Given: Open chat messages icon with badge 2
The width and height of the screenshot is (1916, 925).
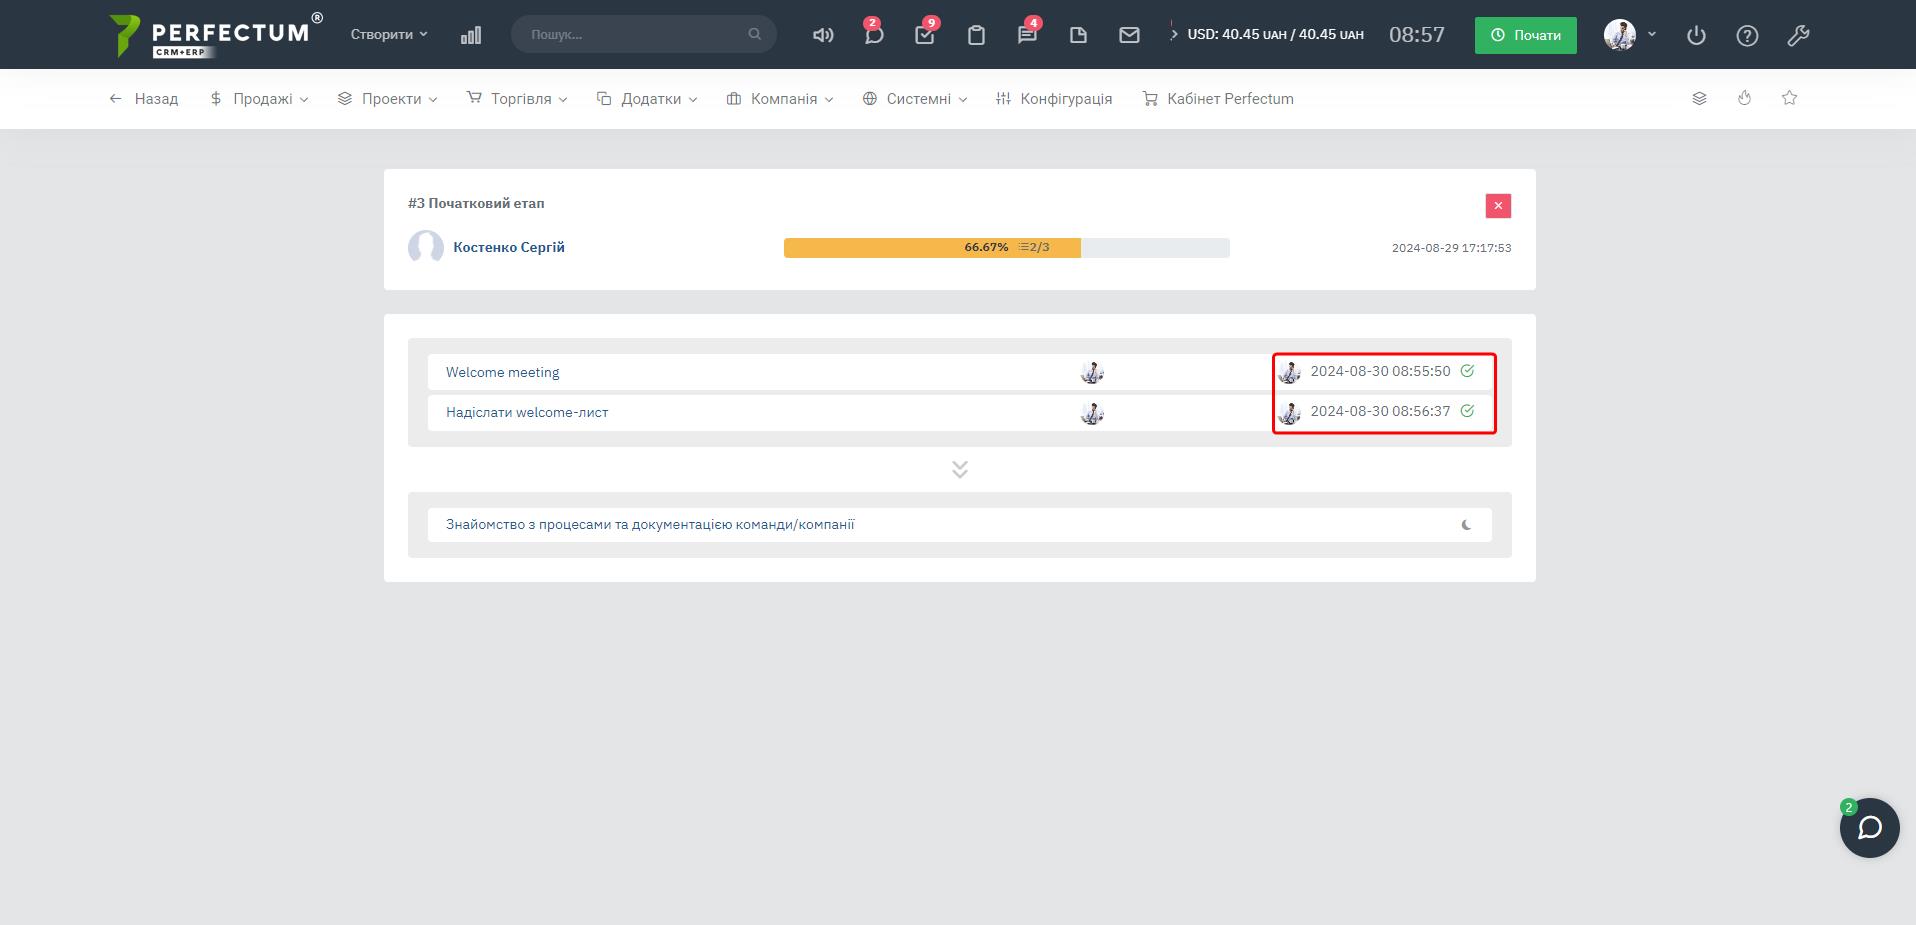Looking at the screenshot, I should (874, 35).
